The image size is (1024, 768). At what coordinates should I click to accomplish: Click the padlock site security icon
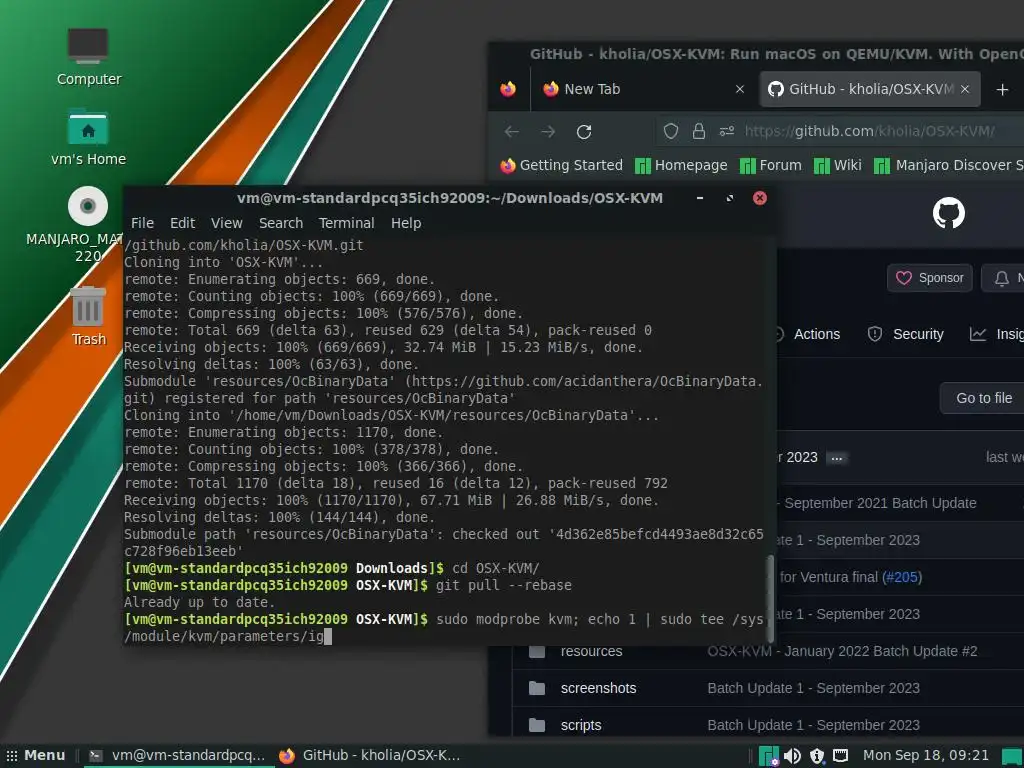click(699, 131)
